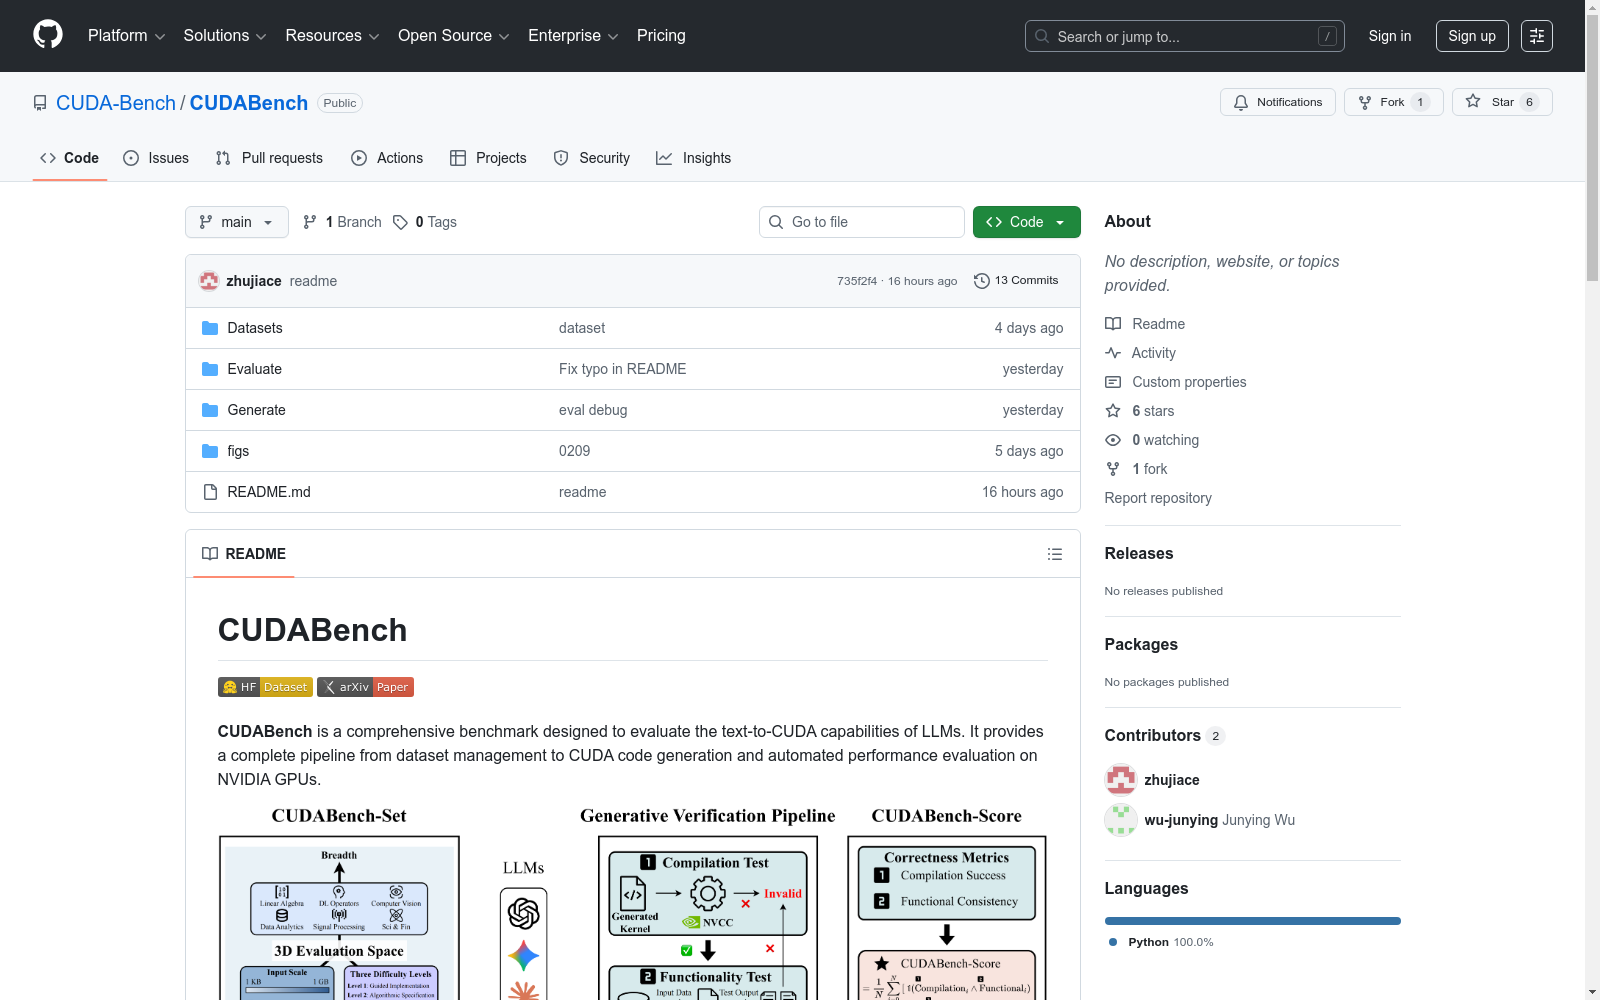The width and height of the screenshot is (1600, 1000).
Task: Click the Python language bar
Action: pos(1253,921)
